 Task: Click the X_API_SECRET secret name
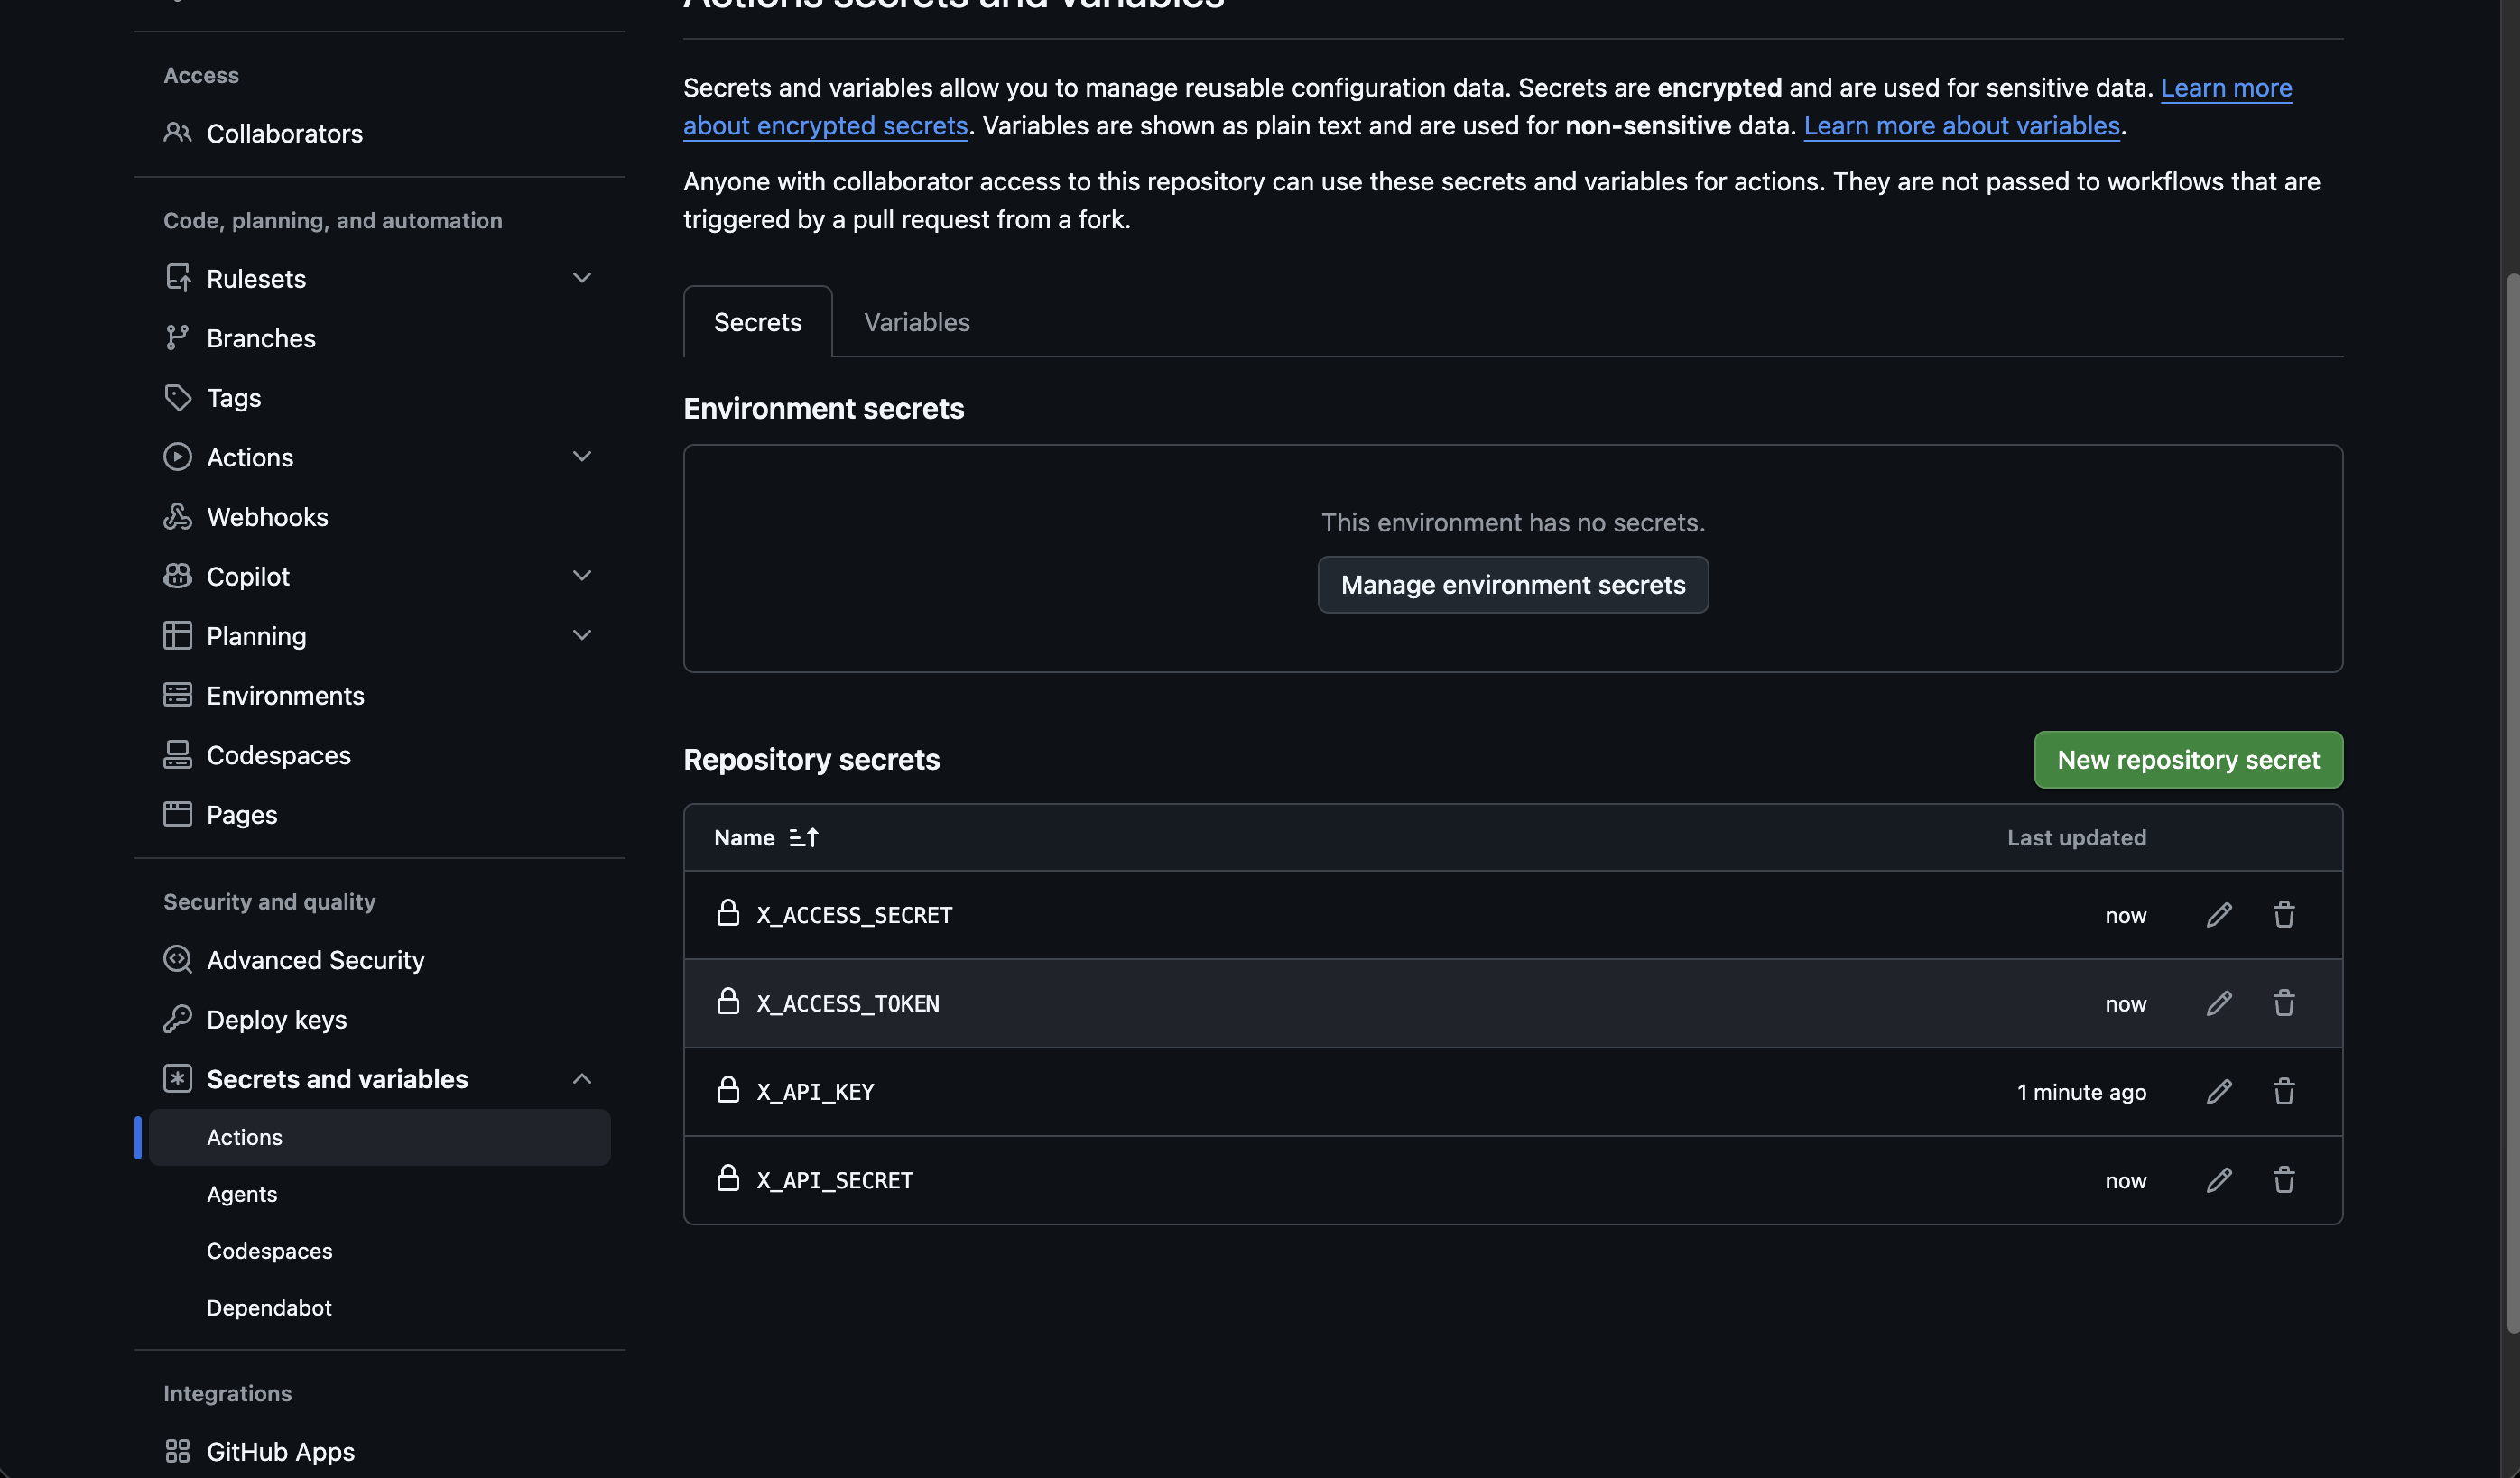coord(834,1181)
